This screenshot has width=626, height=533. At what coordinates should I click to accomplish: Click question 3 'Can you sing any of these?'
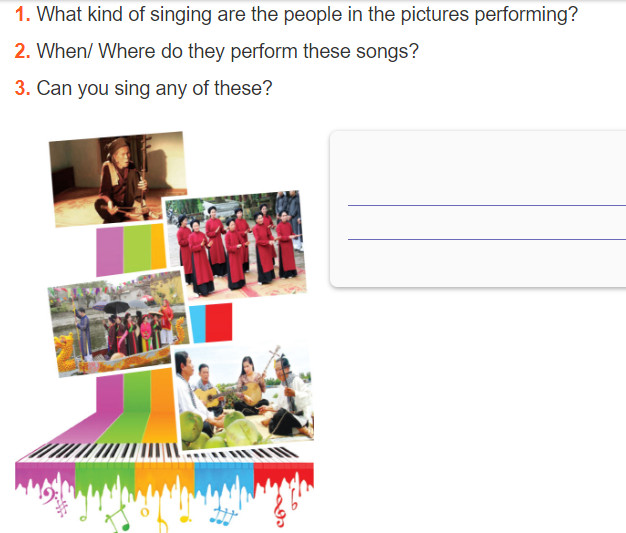coord(143,88)
